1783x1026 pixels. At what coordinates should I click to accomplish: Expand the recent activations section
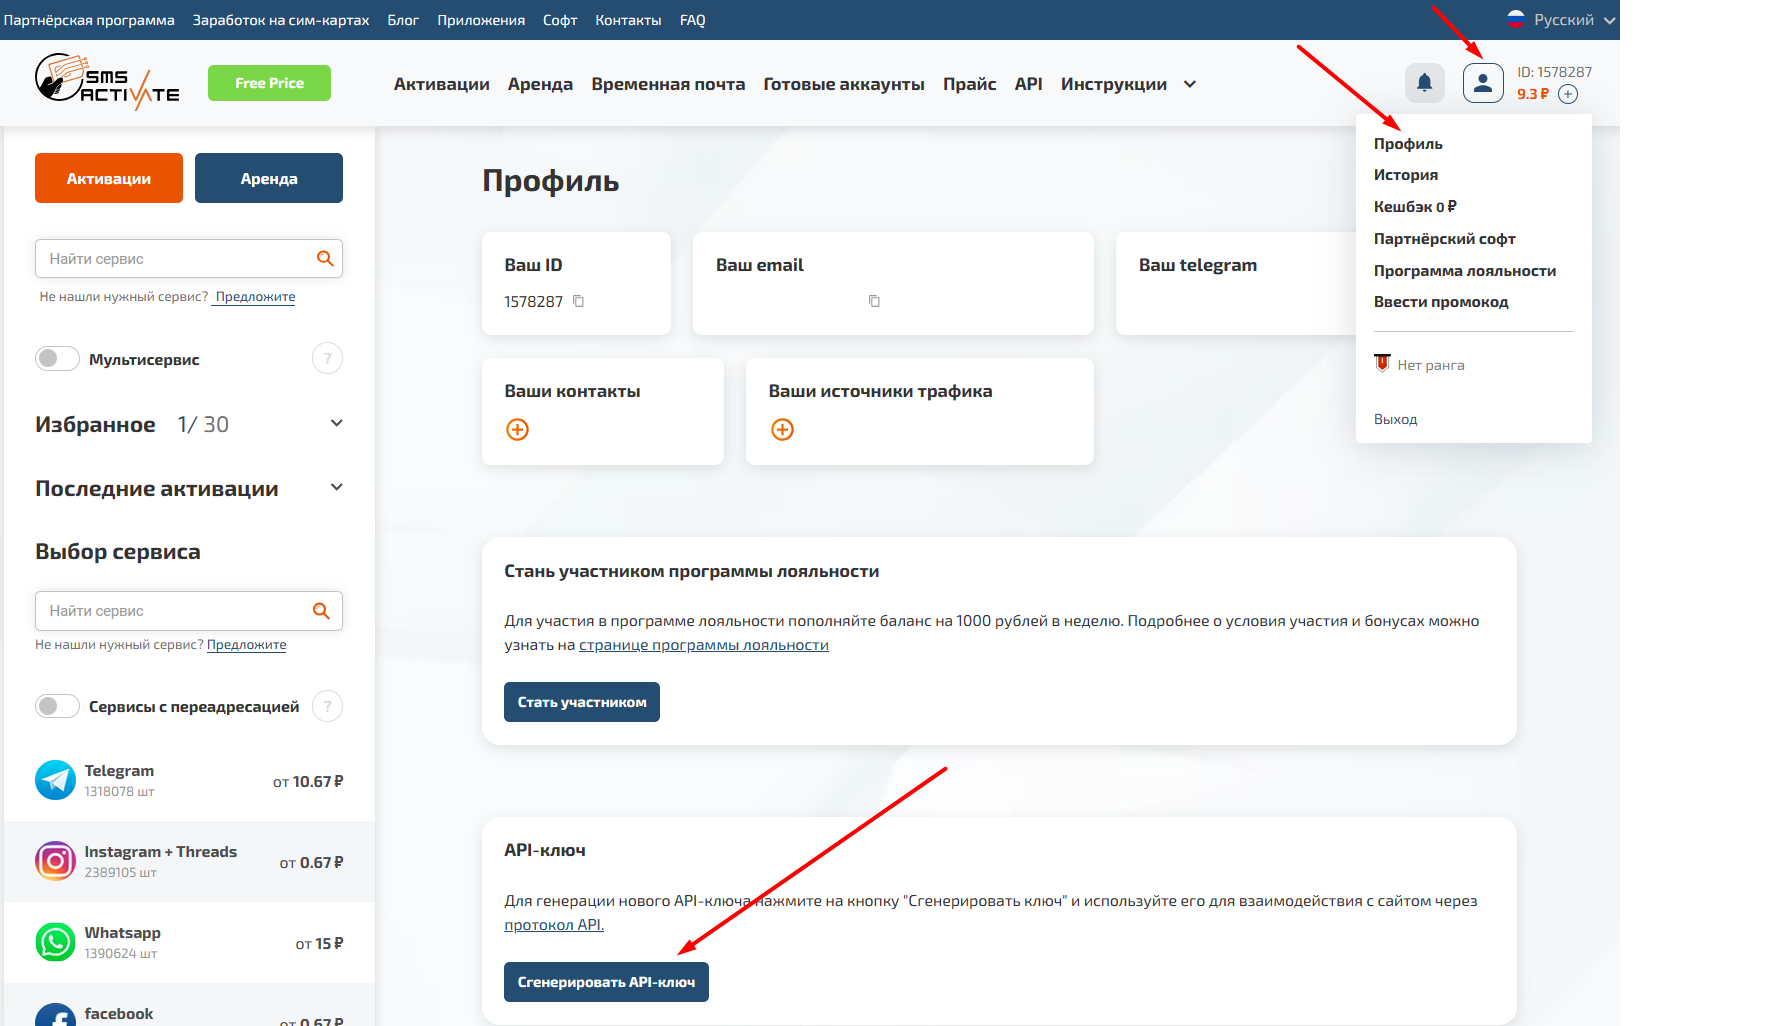[336, 487]
